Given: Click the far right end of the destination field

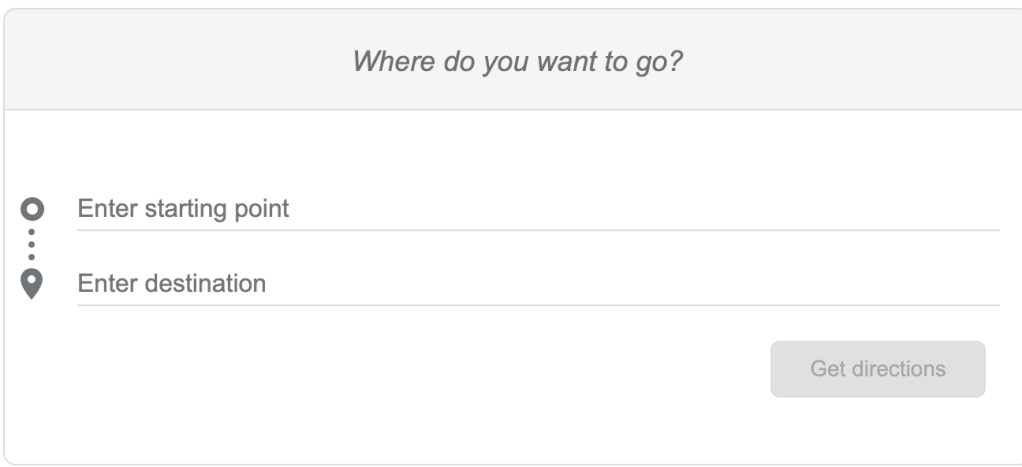Looking at the screenshot, I should (x=985, y=284).
